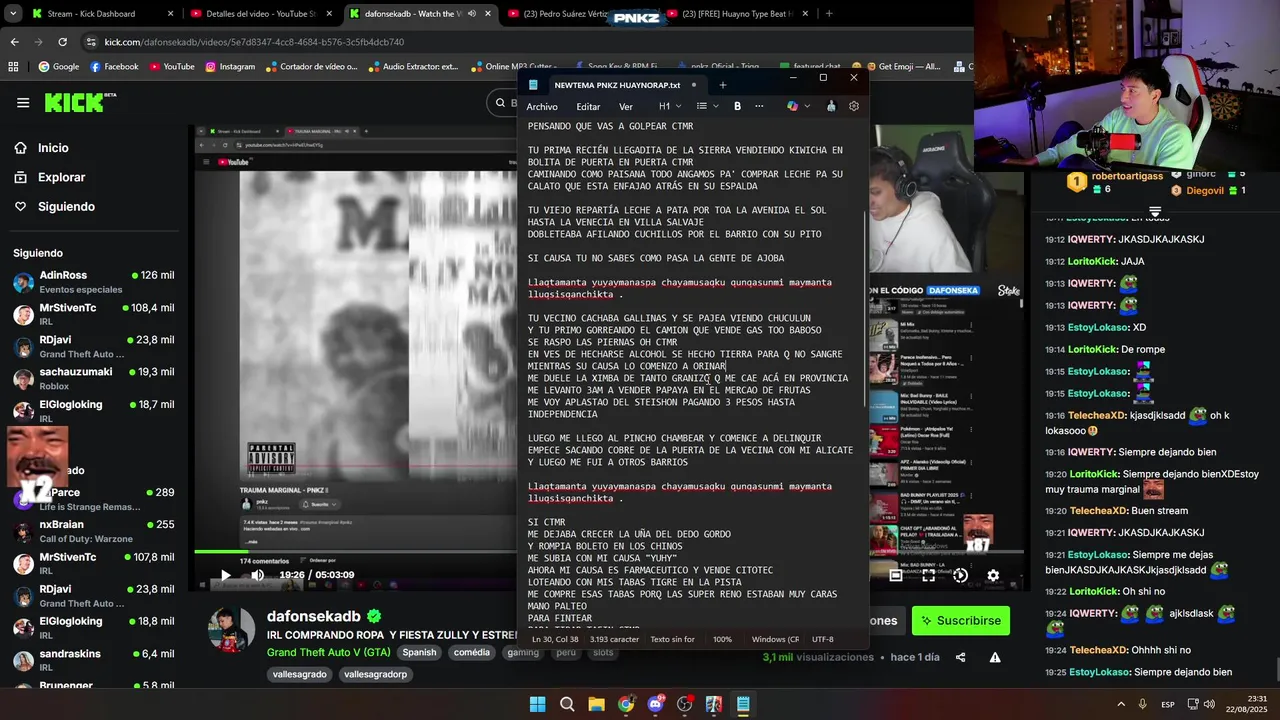The width and height of the screenshot is (1280, 720).
Task: Open the zoom level 100% selector
Action: click(x=722, y=639)
